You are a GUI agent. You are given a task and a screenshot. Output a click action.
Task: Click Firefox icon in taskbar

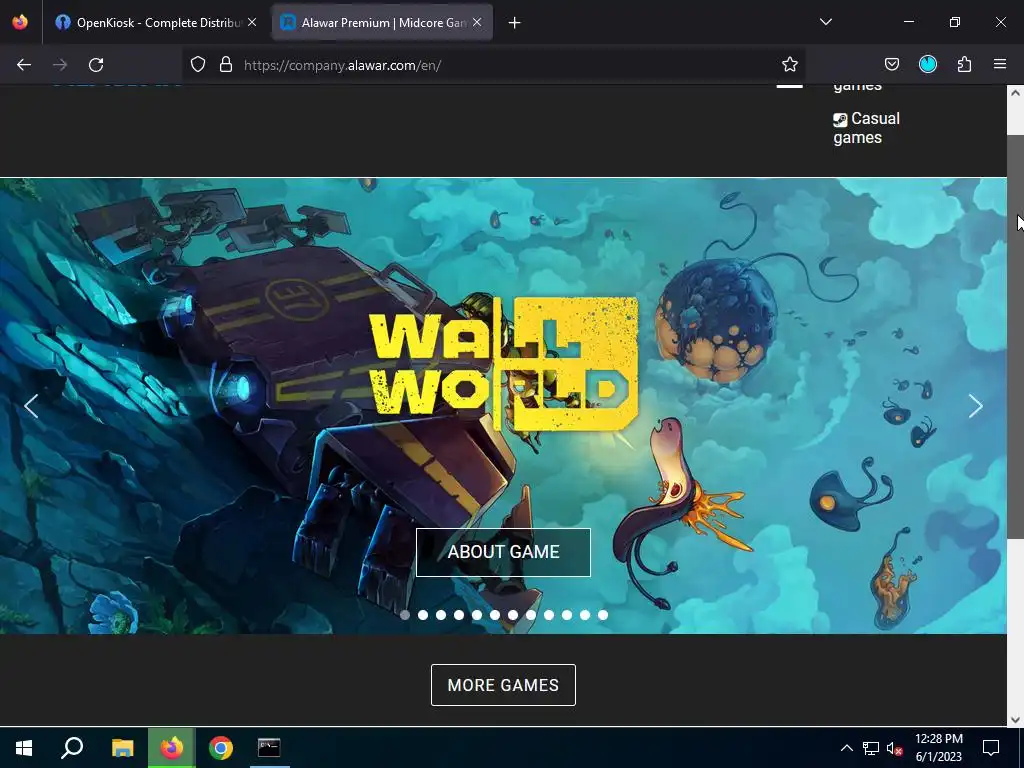(x=171, y=748)
